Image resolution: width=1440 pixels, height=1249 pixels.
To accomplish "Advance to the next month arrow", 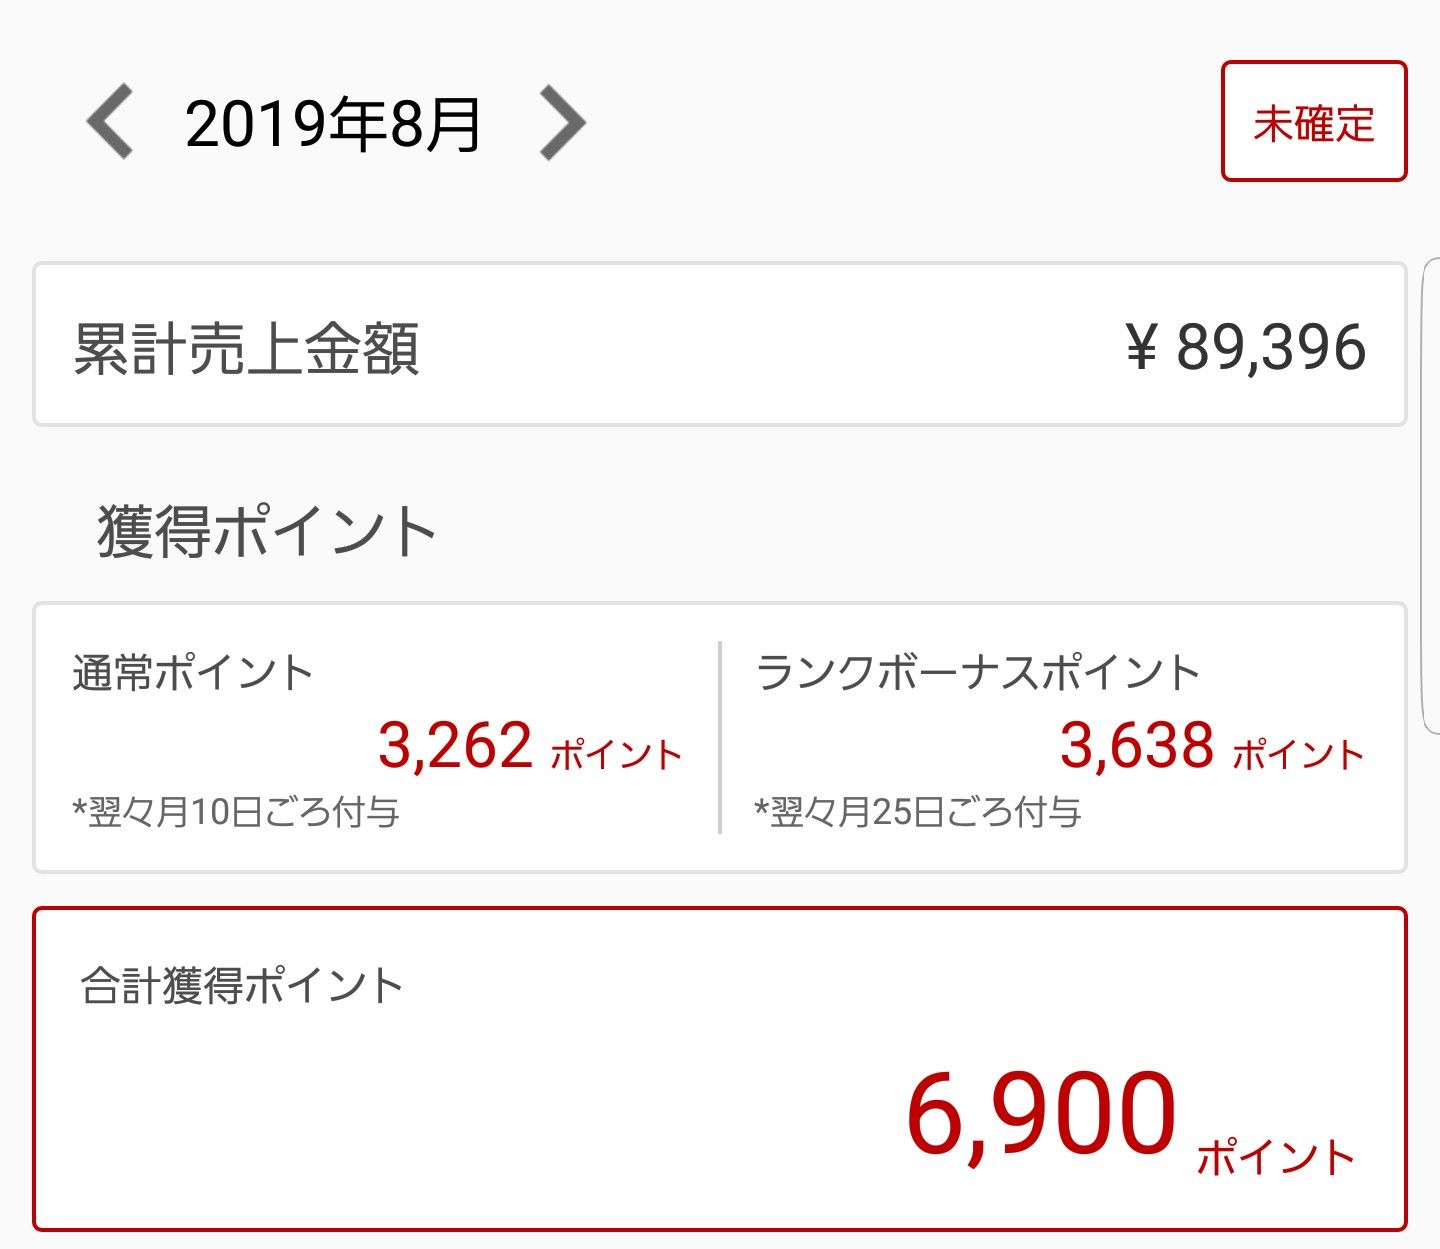I will 562,123.
